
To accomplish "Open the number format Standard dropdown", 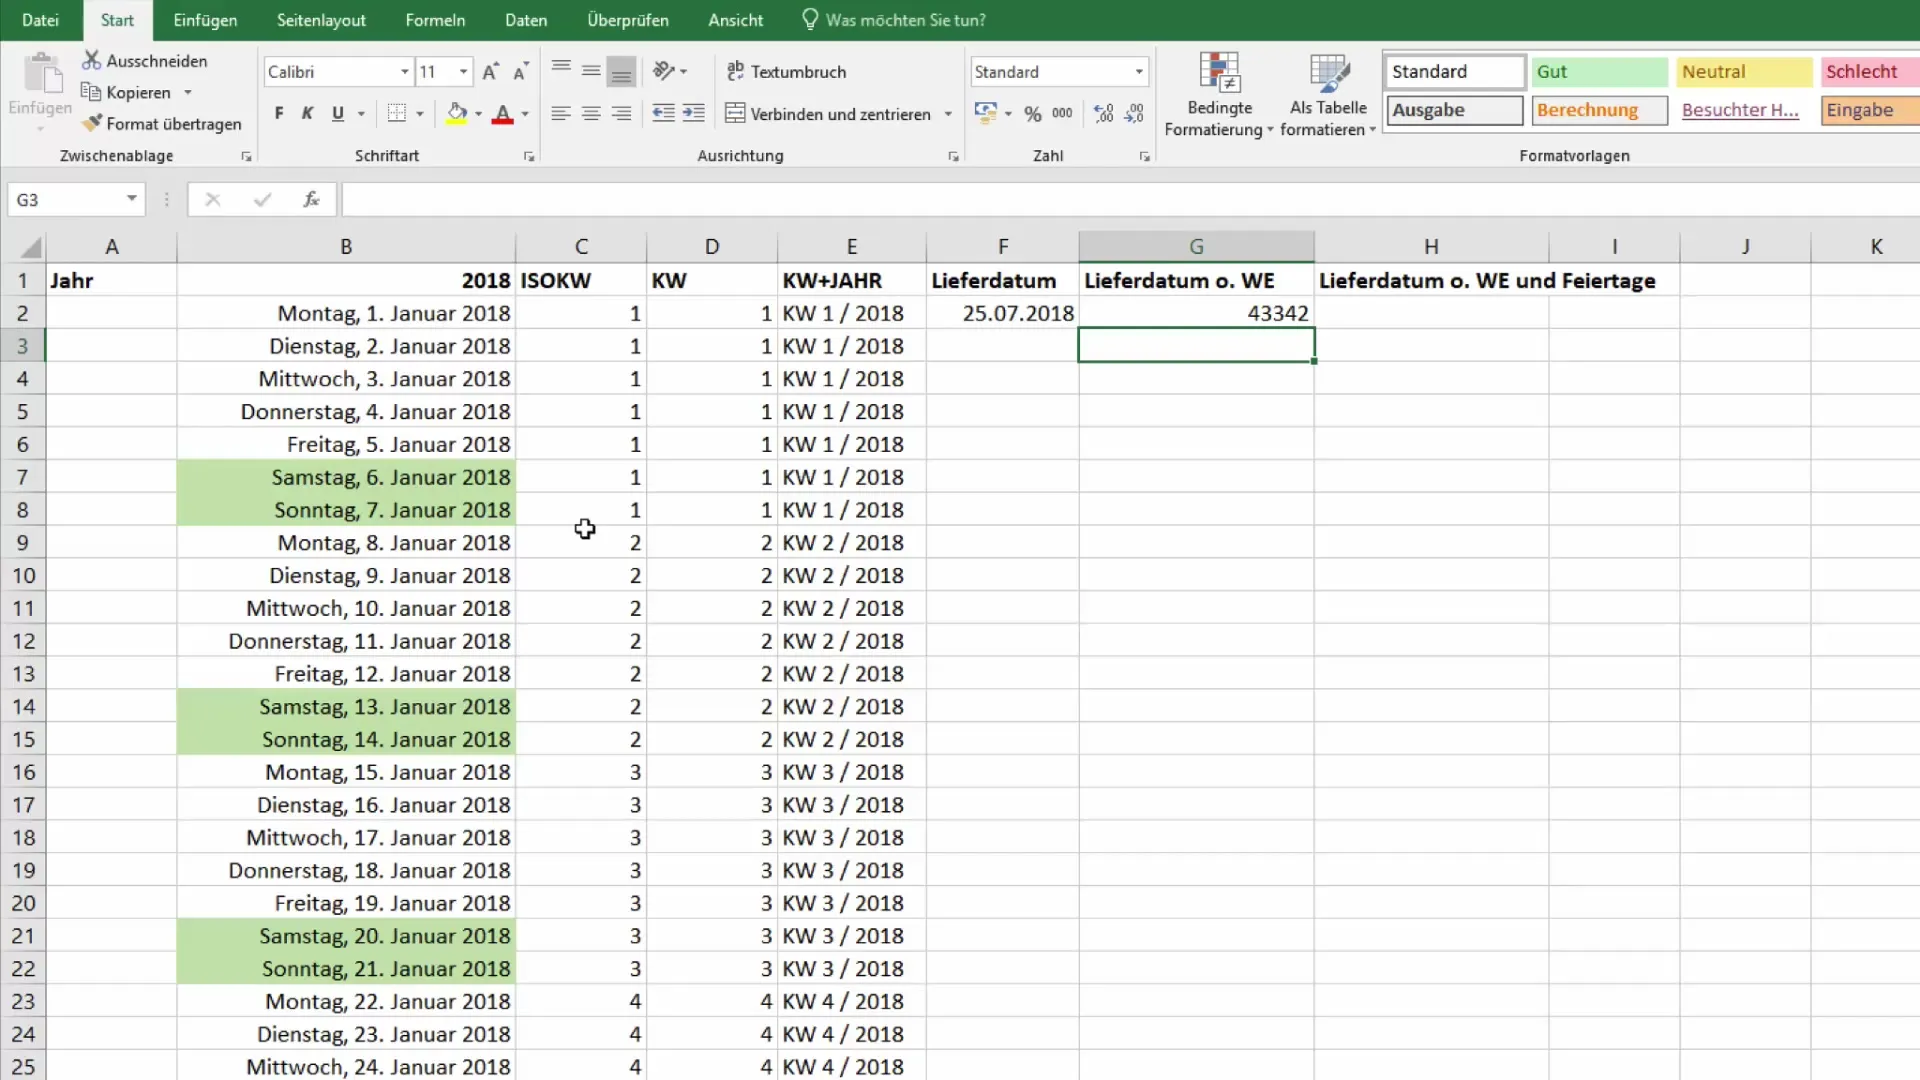I will pyautogui.click(x=1138, y=71).
